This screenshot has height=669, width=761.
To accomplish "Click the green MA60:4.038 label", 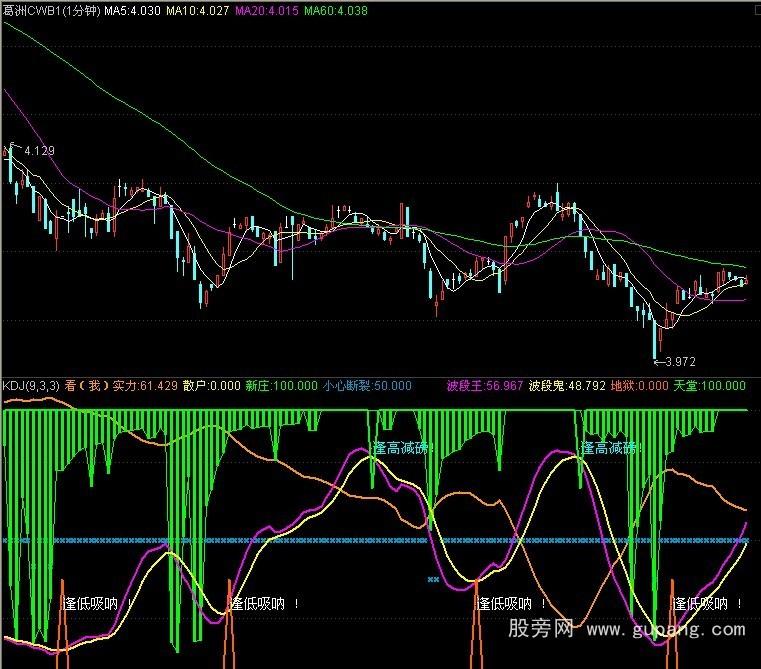I will tap(335, 11).
